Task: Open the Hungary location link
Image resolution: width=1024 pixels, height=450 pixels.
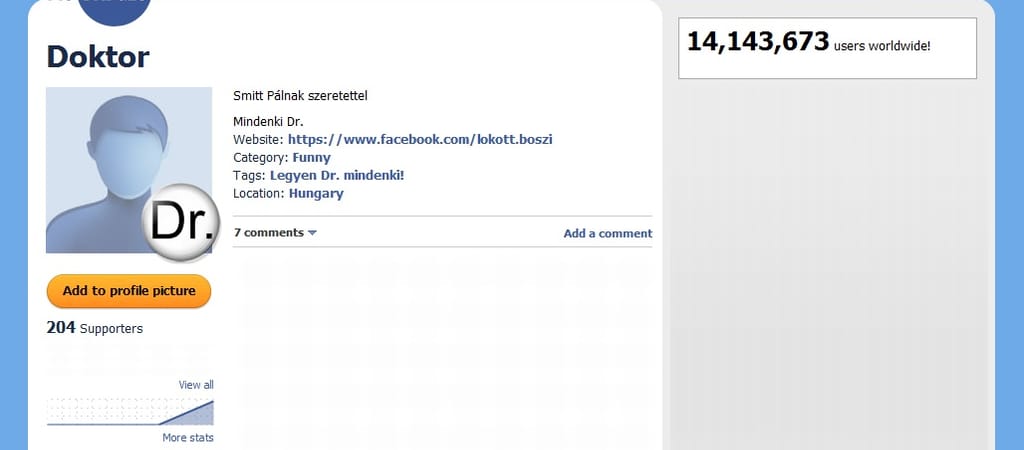Action: tap(316, 194)
